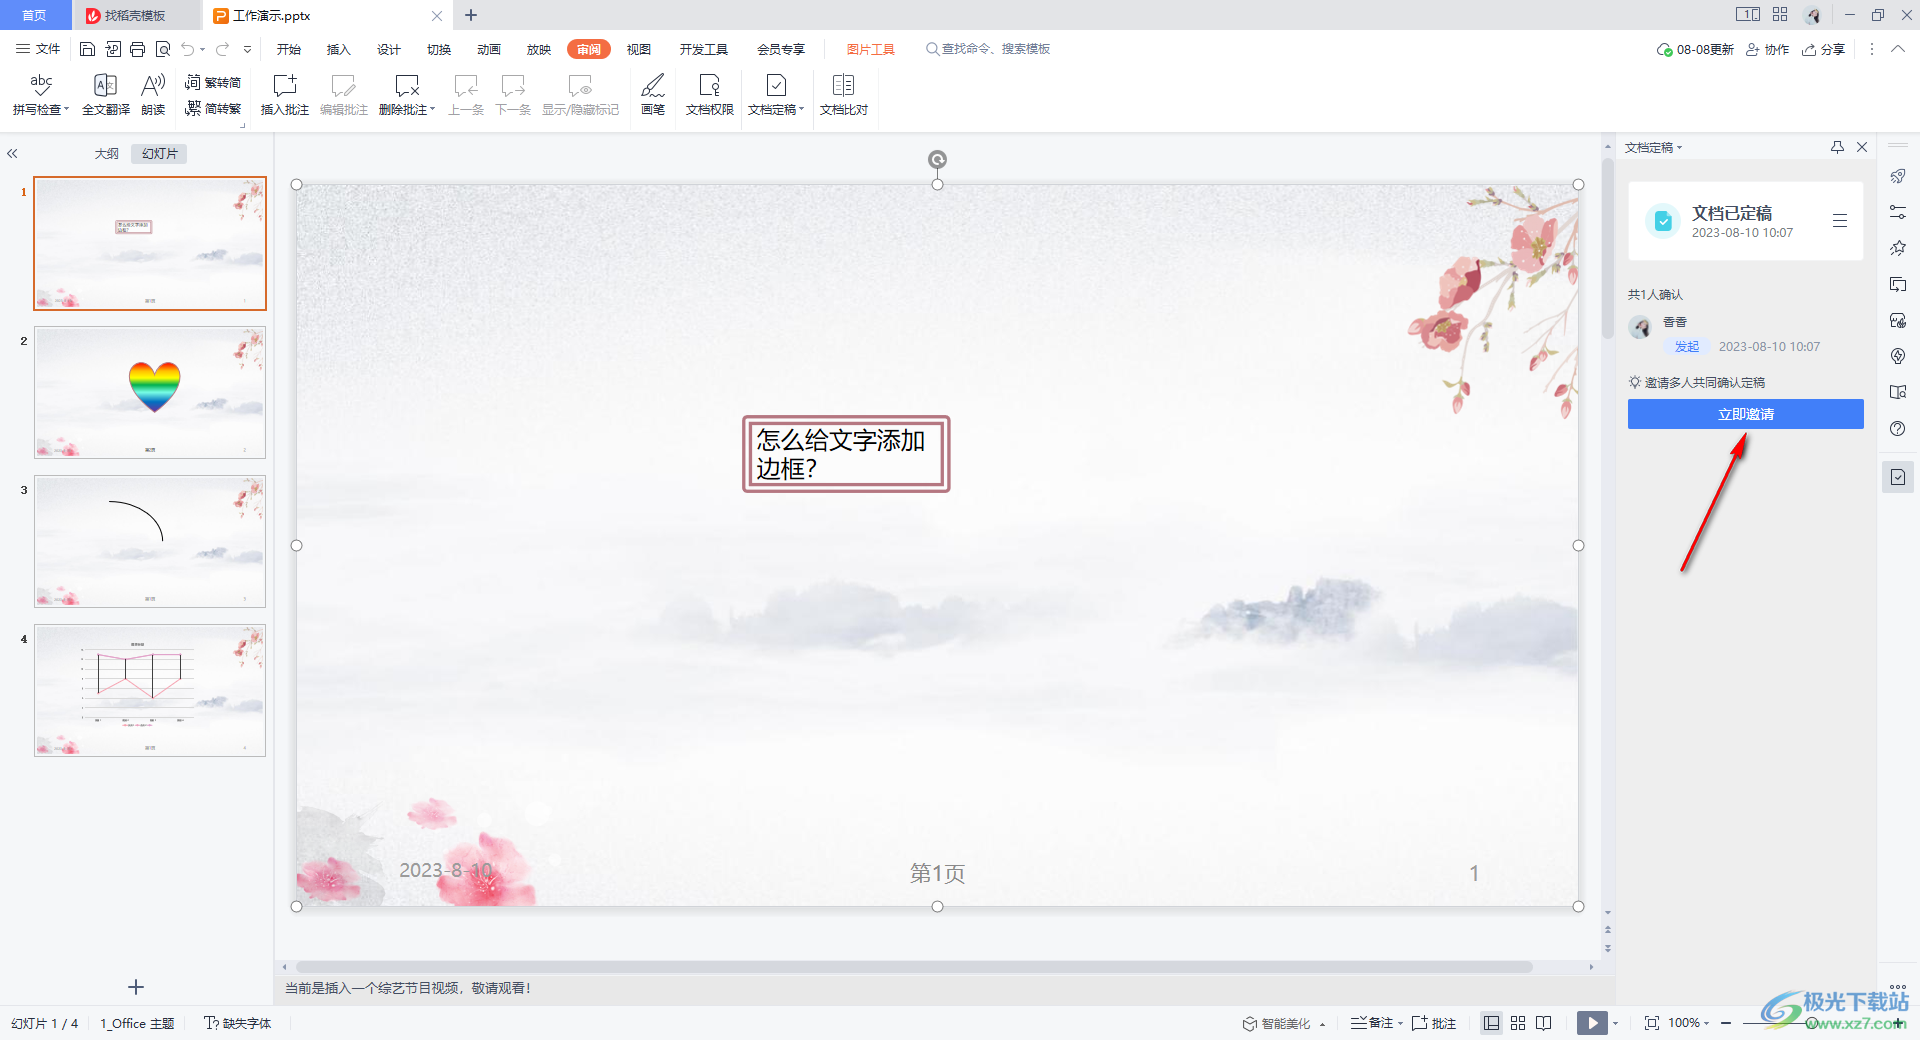Screen dimensions: 1920x1040
Task: Collapse the slide panel with double-chevron
Action: [x=12, y=154]
